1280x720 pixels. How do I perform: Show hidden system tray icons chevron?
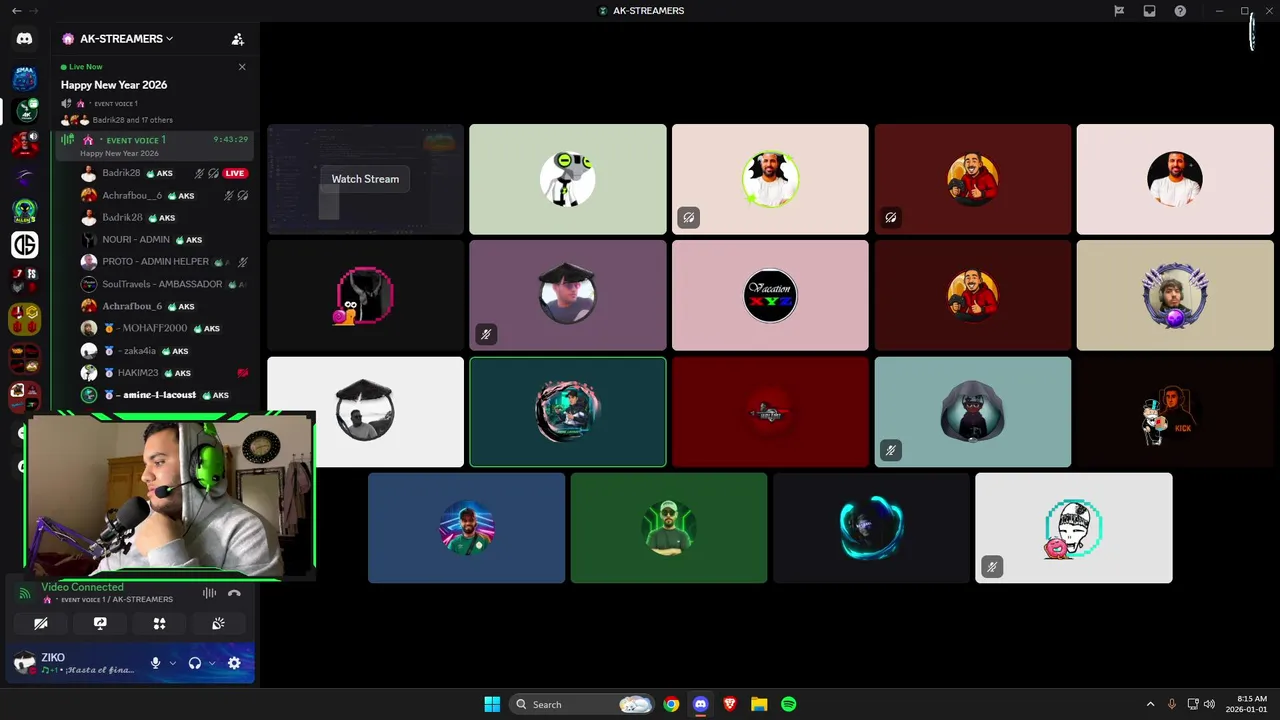tap(1150, 704)
